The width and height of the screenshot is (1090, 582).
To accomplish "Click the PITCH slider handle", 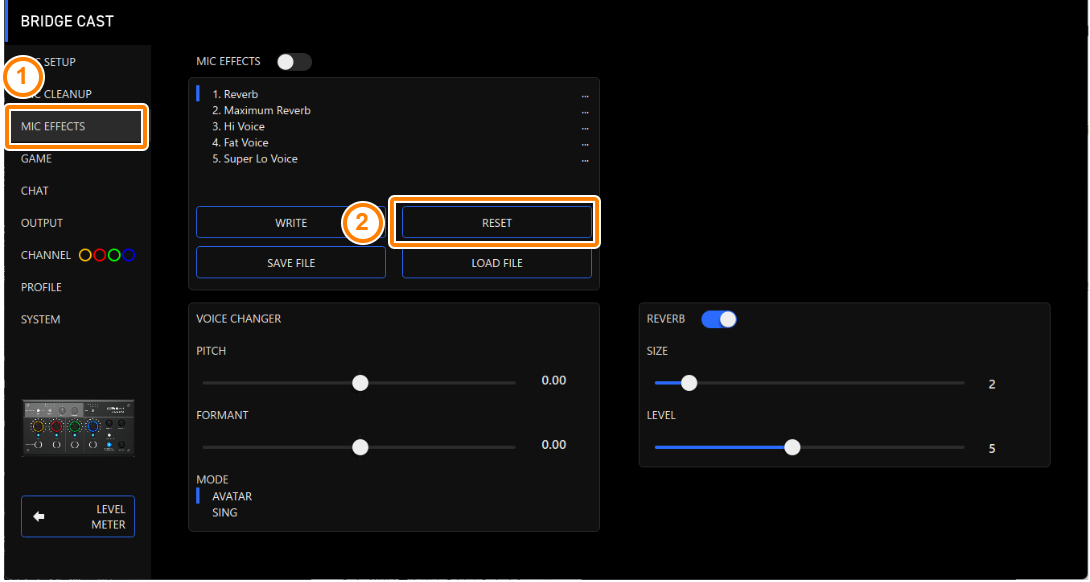I will pos(359,383).
